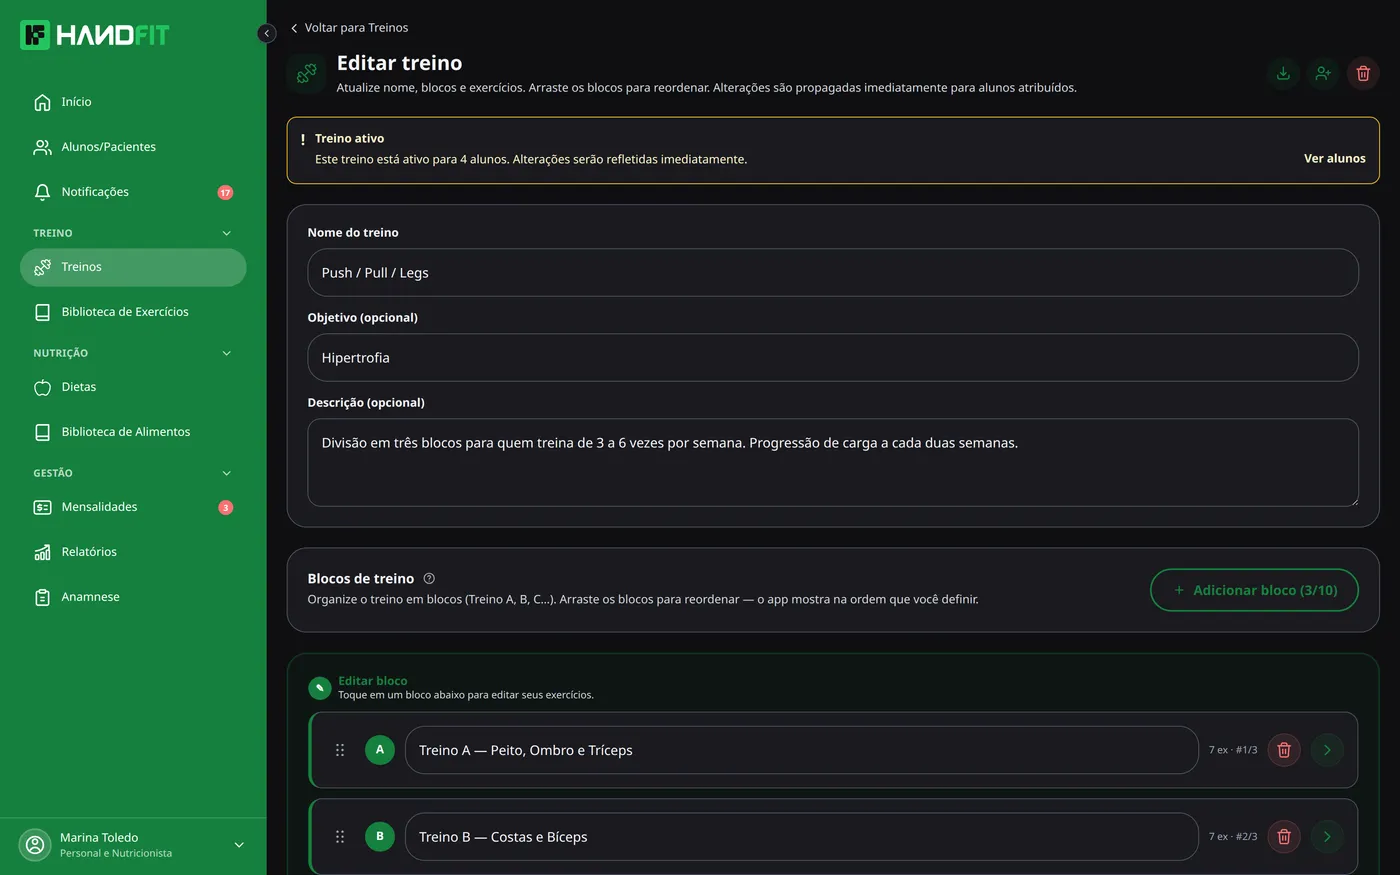1400x875 pixels.
Task: Click the Notificações badge showing 17
Action: tap(225, 192)
